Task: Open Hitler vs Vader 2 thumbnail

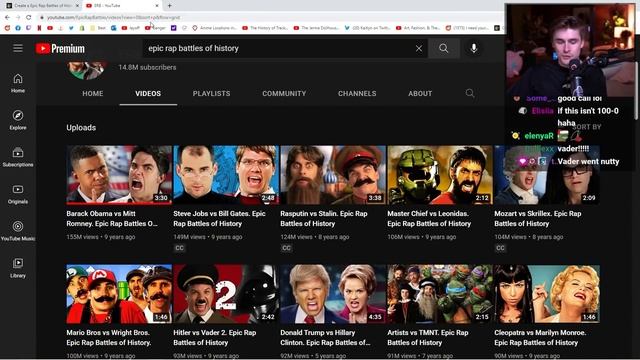Action: (x=226, y=294)
